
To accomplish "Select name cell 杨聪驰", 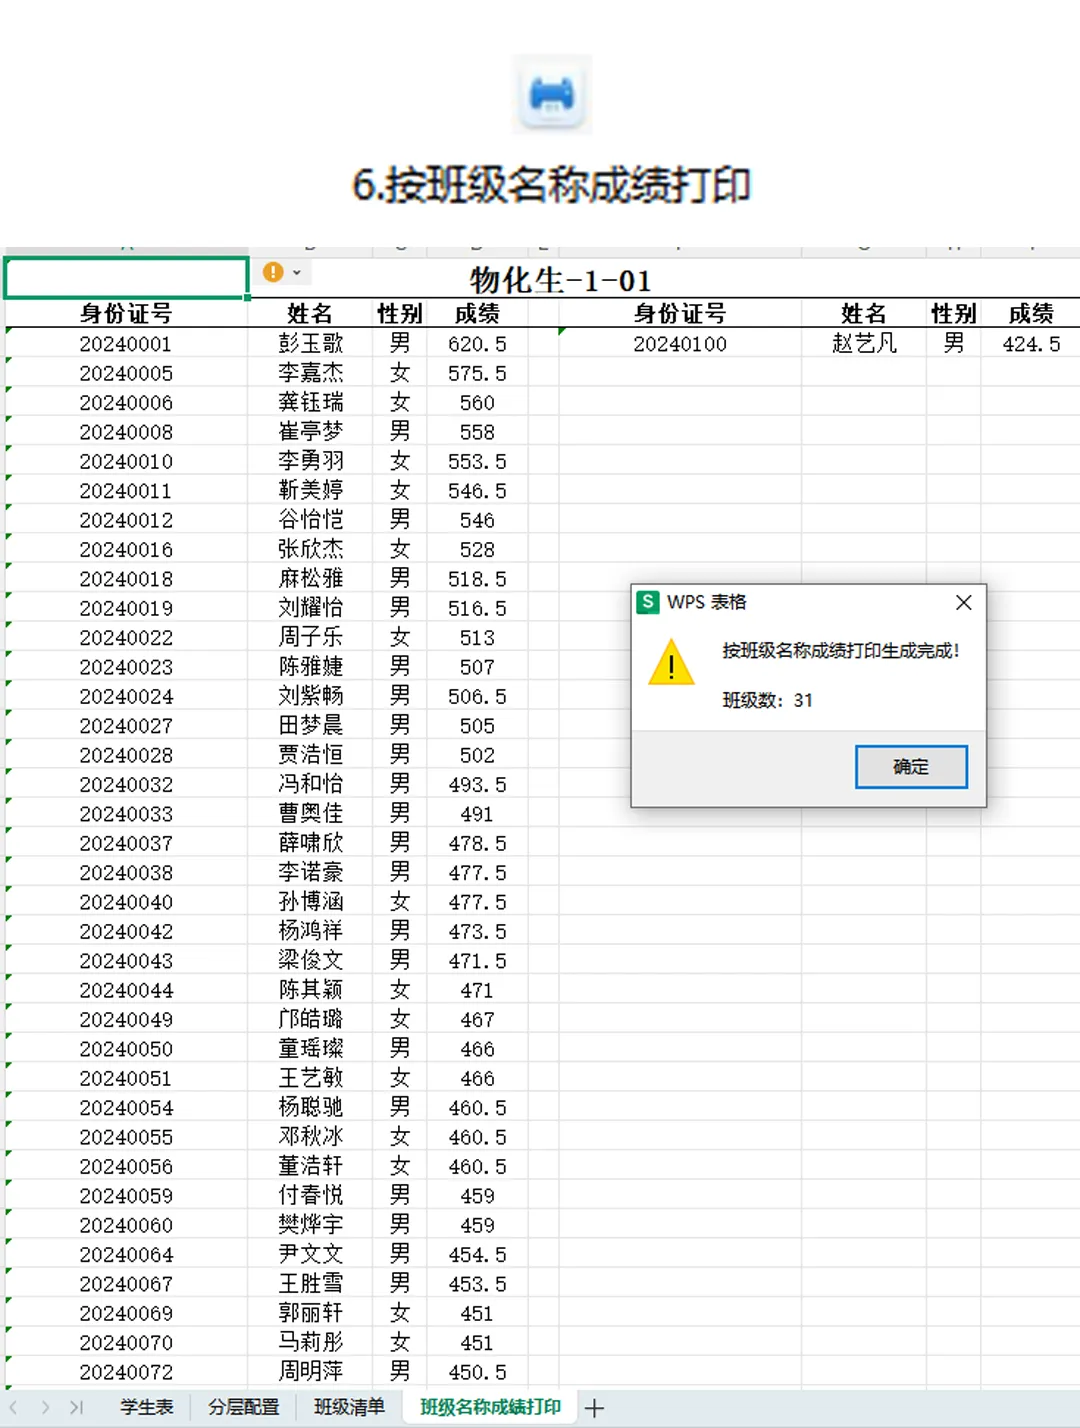I will click(310, 1108).
